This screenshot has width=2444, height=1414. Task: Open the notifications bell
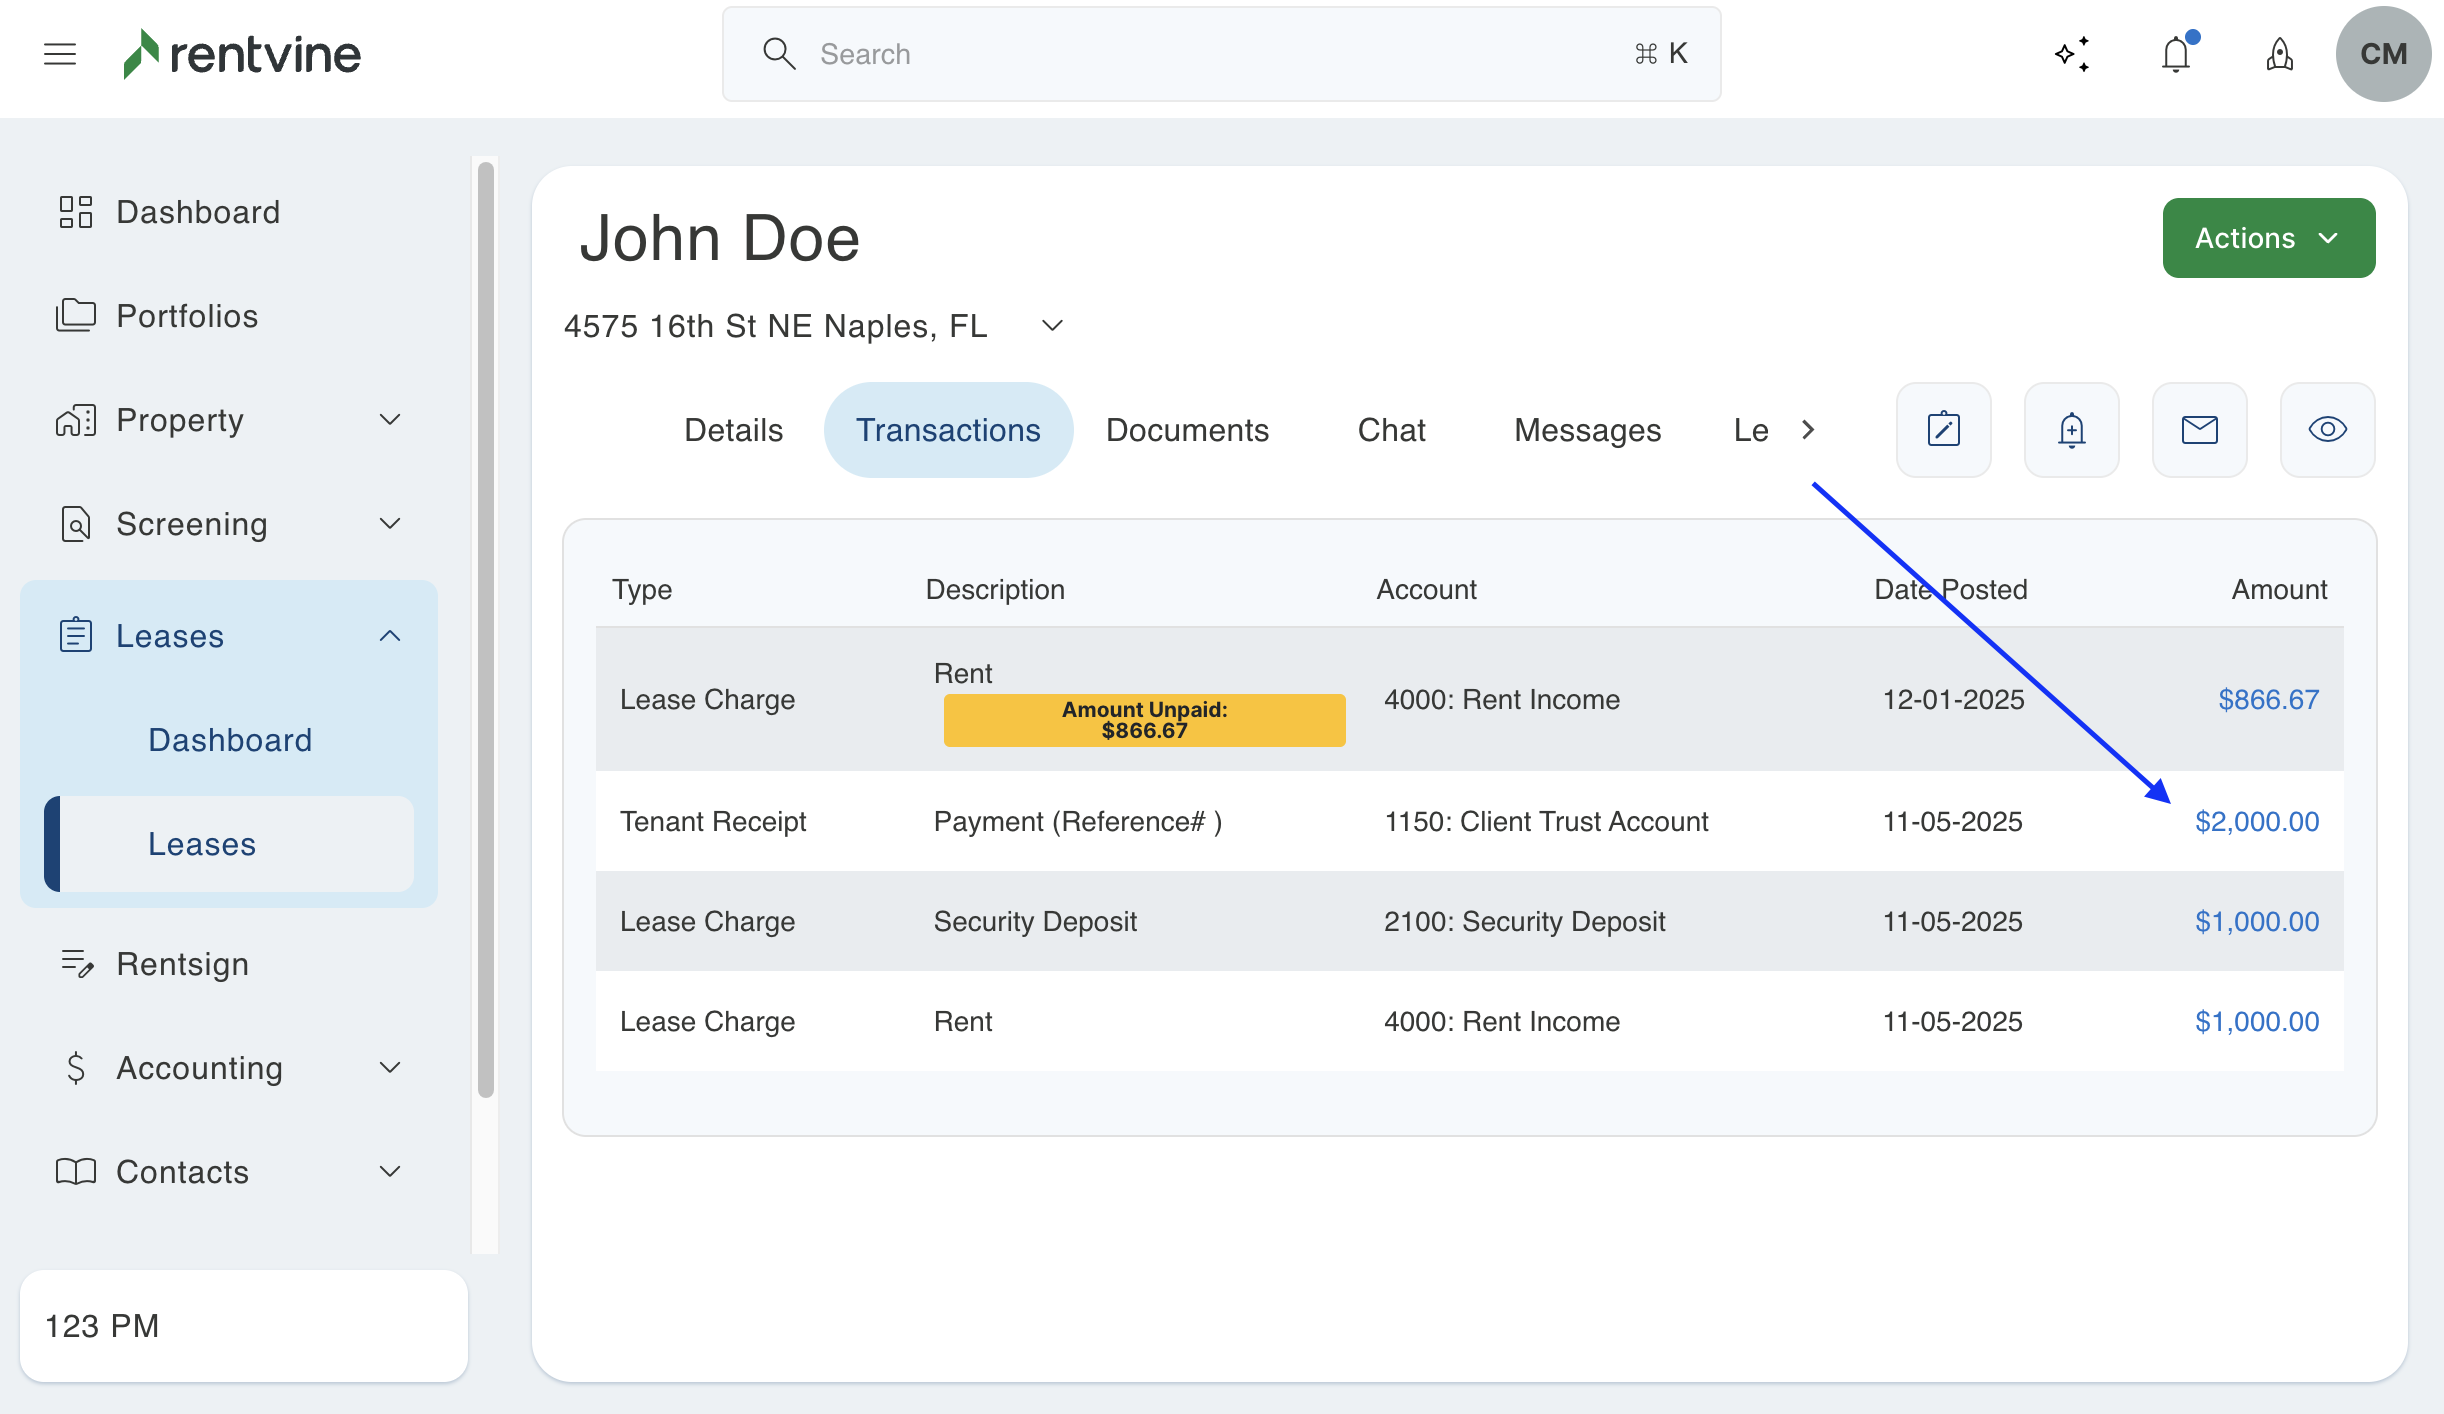coord(2176,54)
